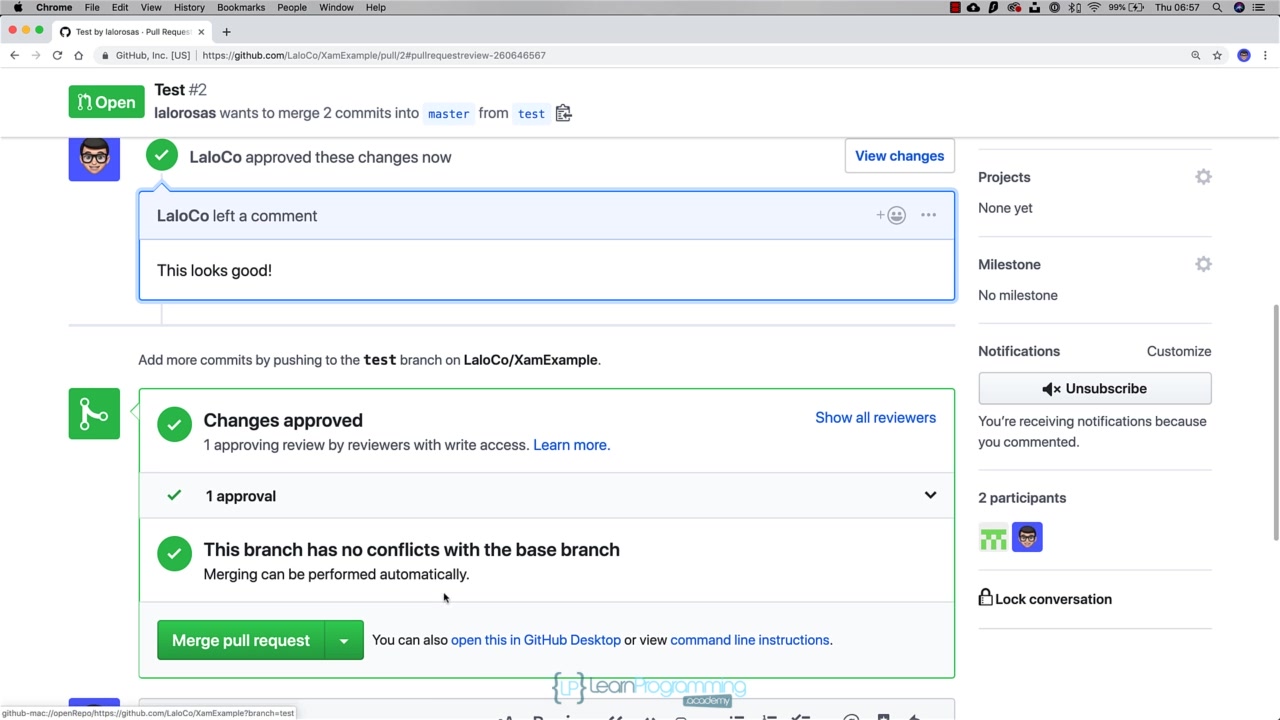Viewport: 1280px width, 720px height.
Task: Click the cloud upload menu bar icon
Action: click(973, 7)
